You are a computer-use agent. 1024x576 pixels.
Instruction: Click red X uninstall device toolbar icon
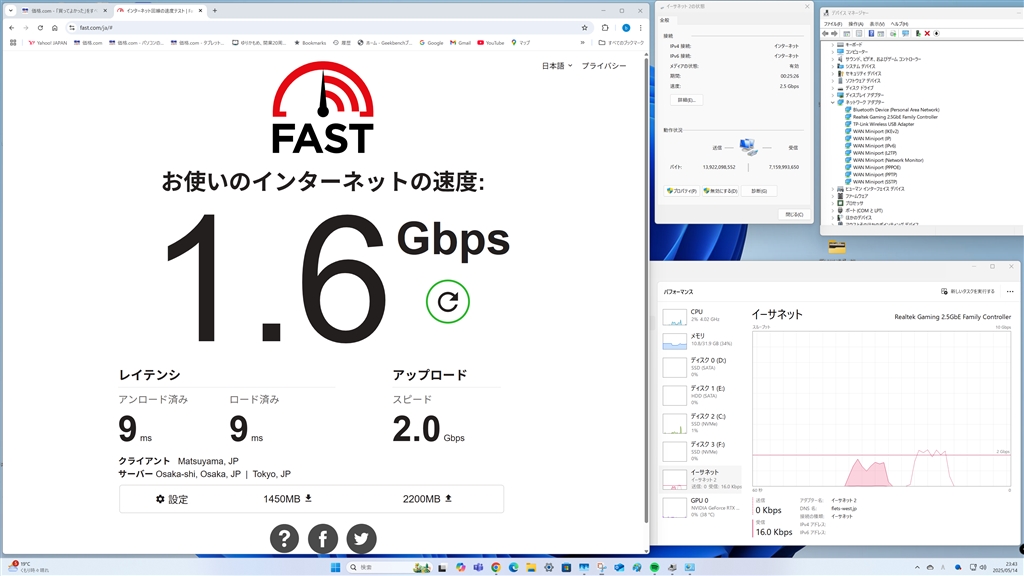927,33
